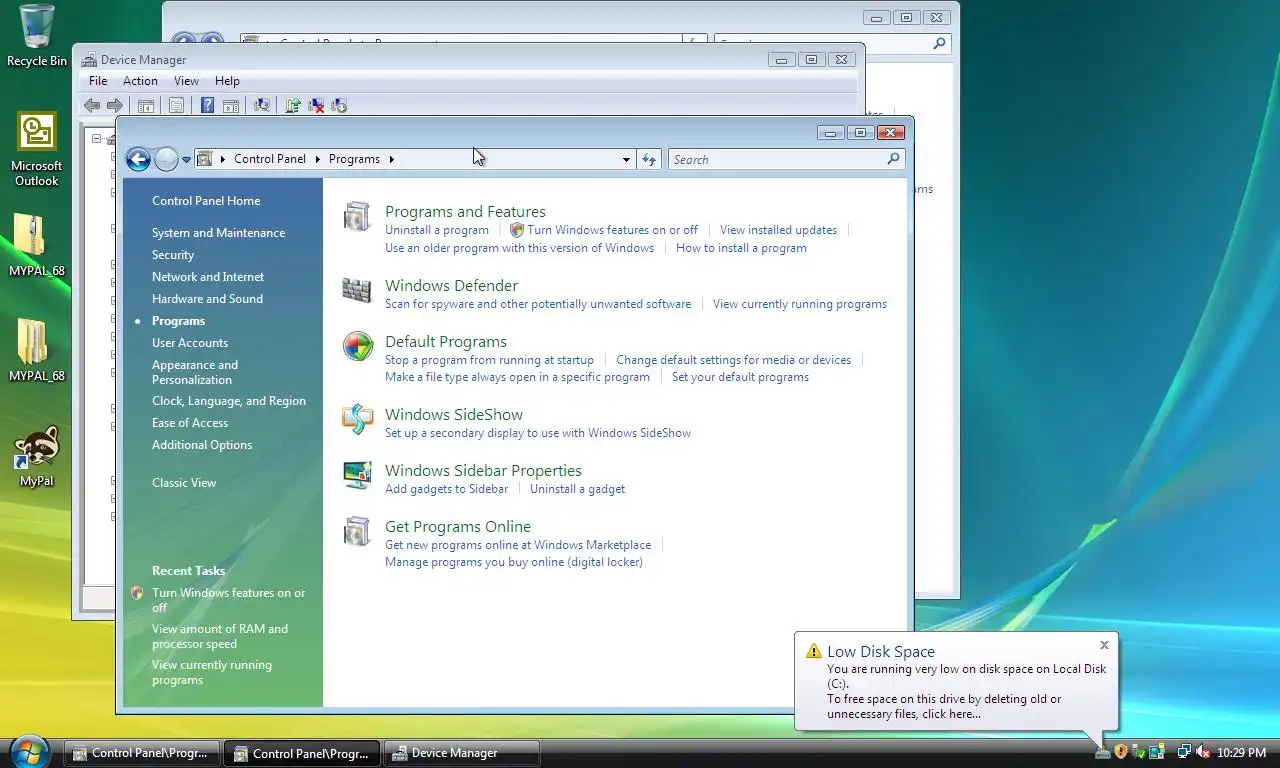This screenshot has height=768, width=1280.
Task: Open the Default Programs globe icon
Action: coord(357,346)
